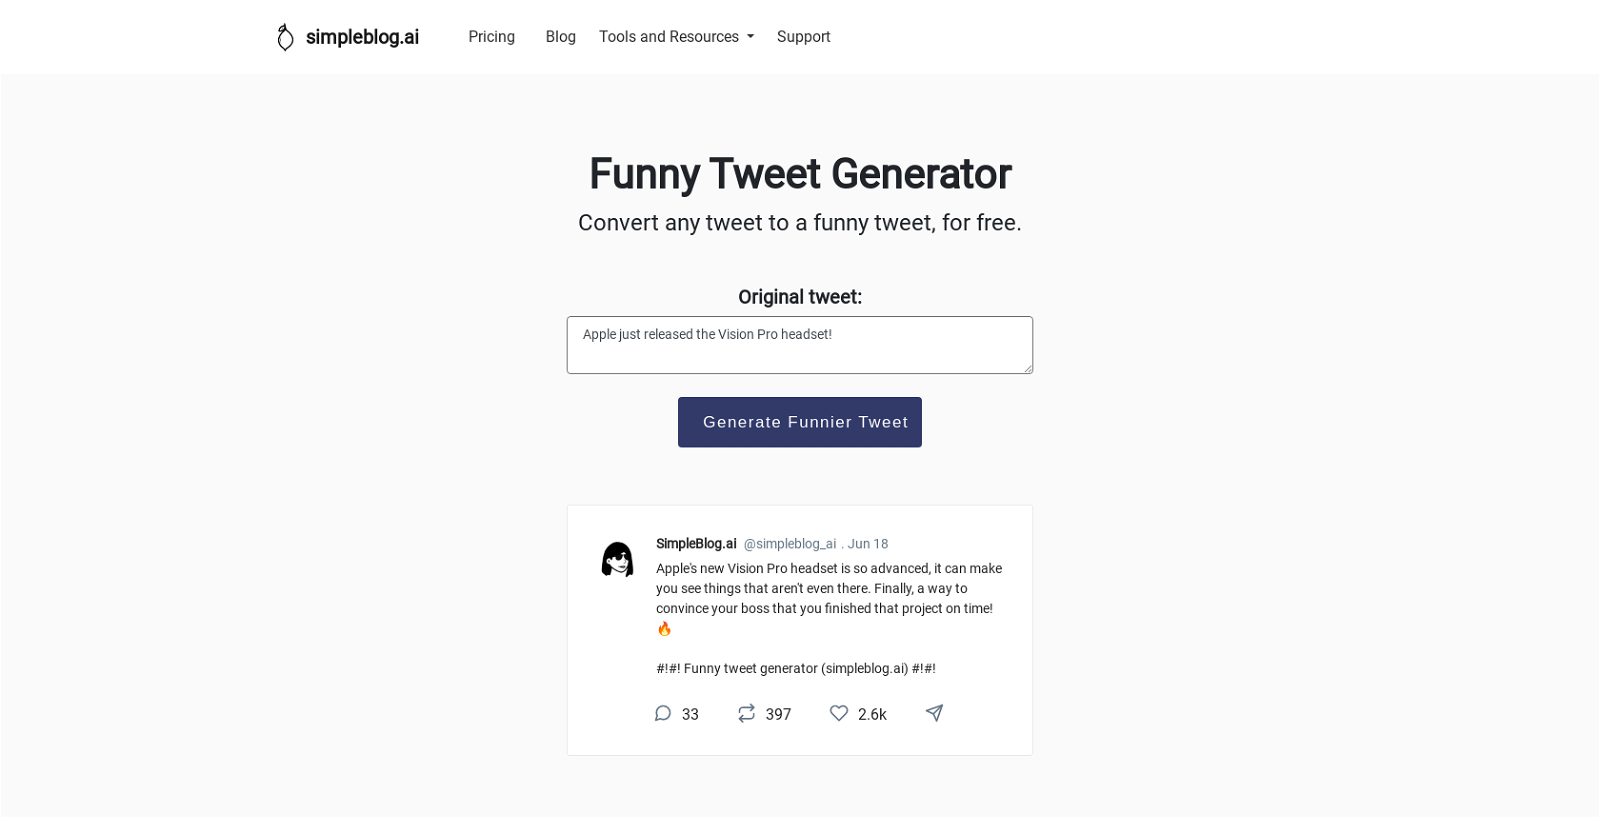
Task: Select the retweet icon below the tweet
Action: 746,713
